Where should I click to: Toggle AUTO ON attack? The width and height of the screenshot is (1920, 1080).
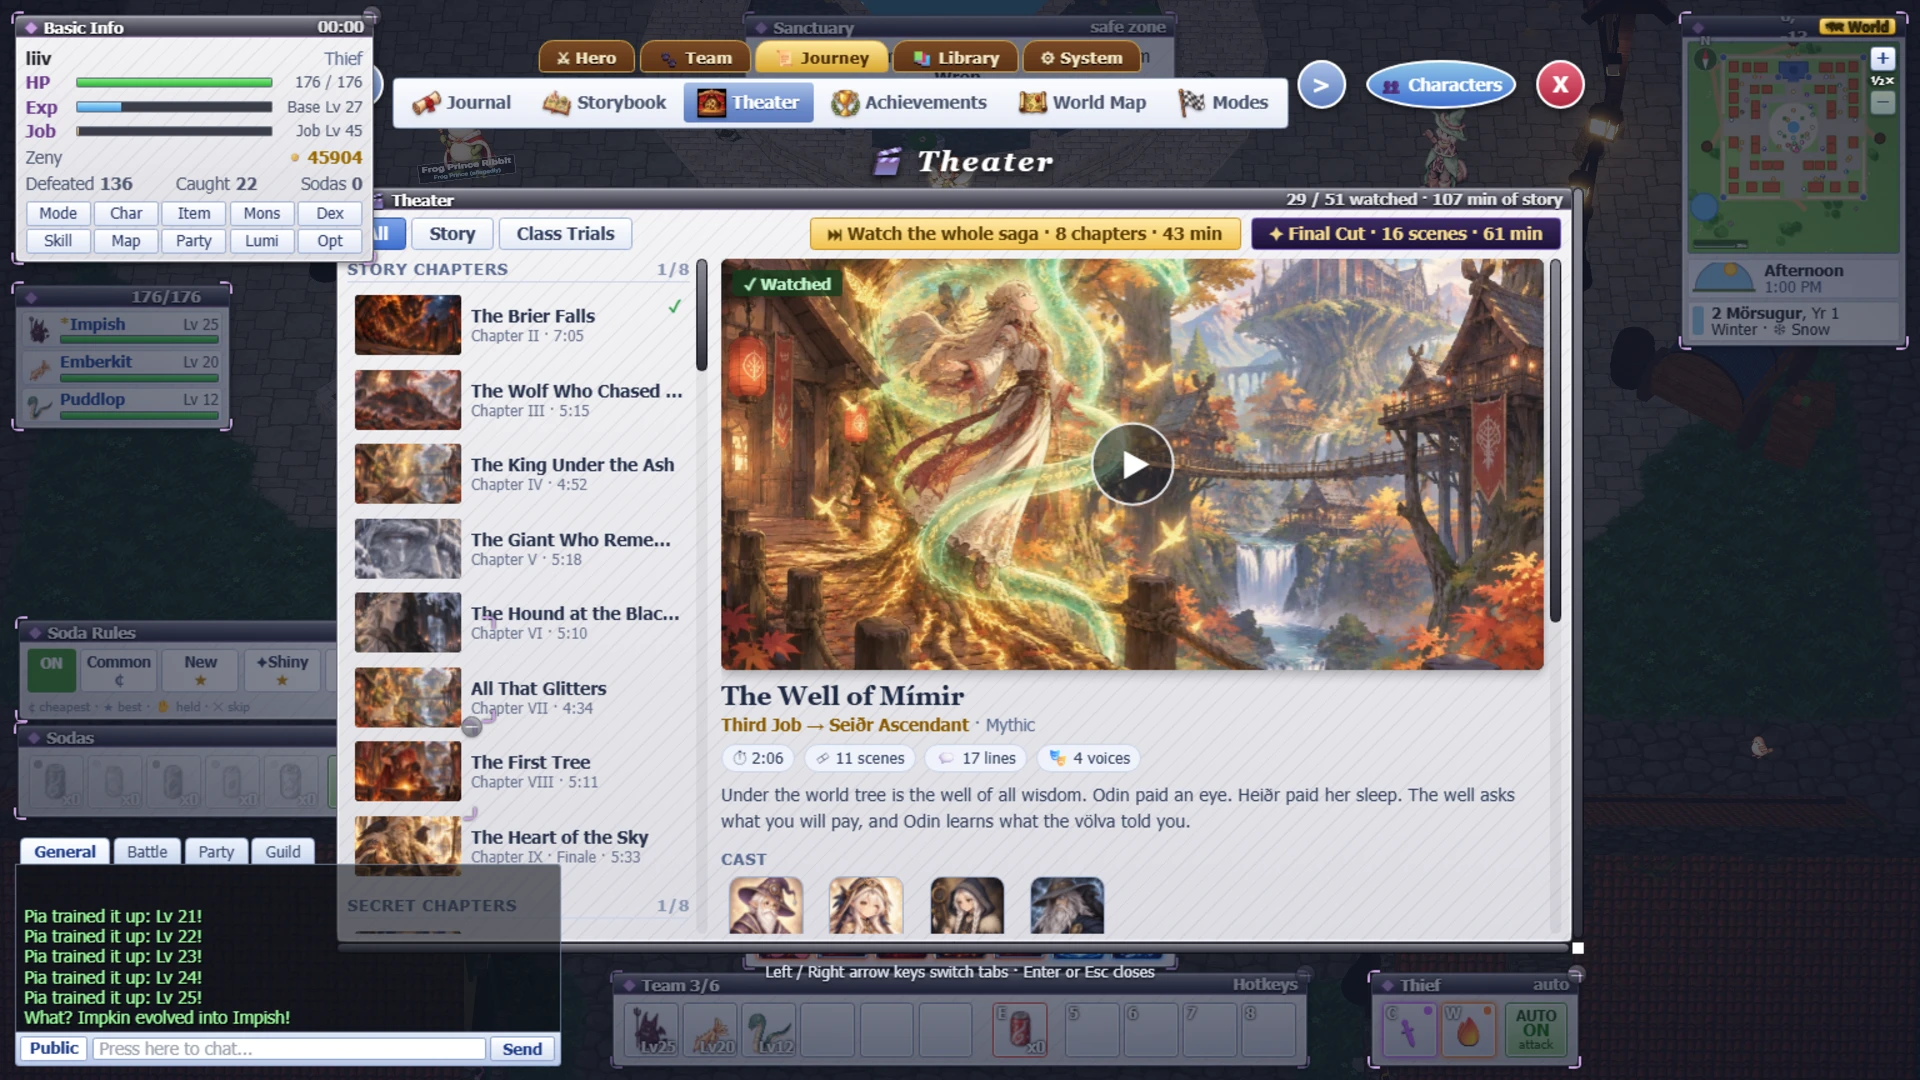(x=1535, y=1030)
